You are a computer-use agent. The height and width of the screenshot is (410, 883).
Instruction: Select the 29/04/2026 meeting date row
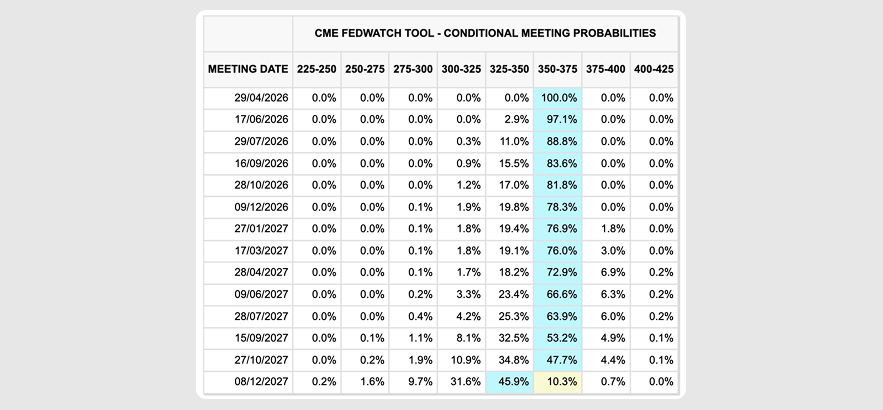coord(261,98)
